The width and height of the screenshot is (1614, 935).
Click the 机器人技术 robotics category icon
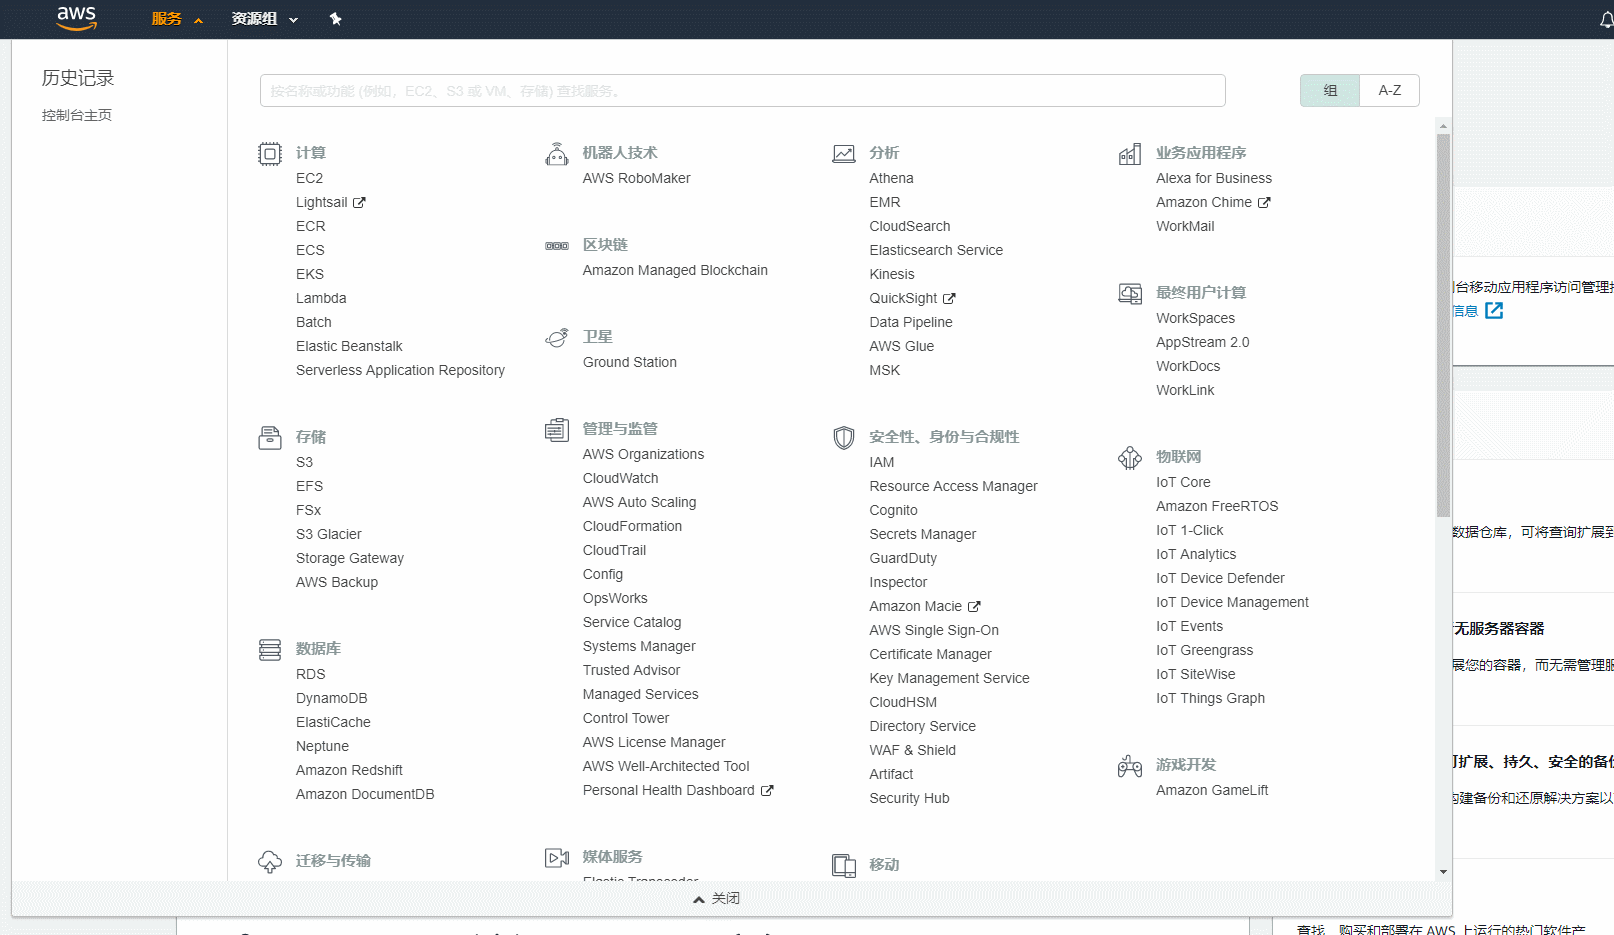[x=557, y=154]
